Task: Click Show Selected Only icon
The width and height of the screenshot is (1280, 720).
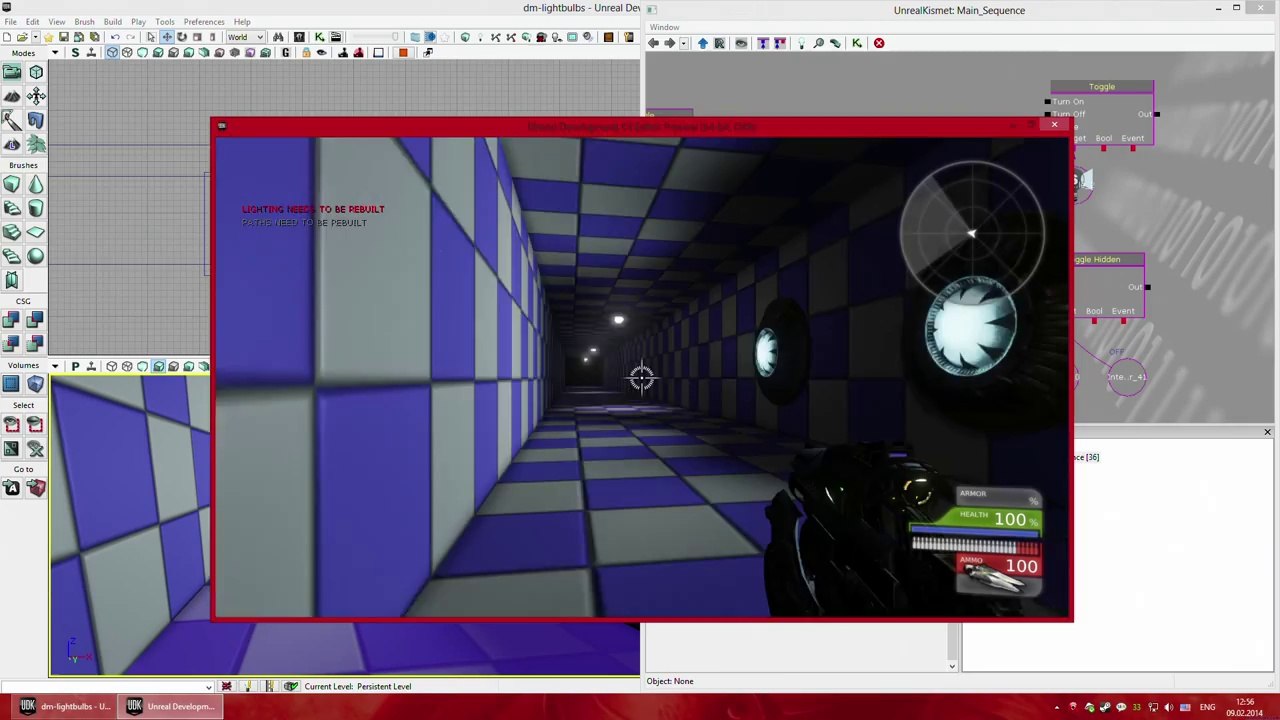Action: 12,425
